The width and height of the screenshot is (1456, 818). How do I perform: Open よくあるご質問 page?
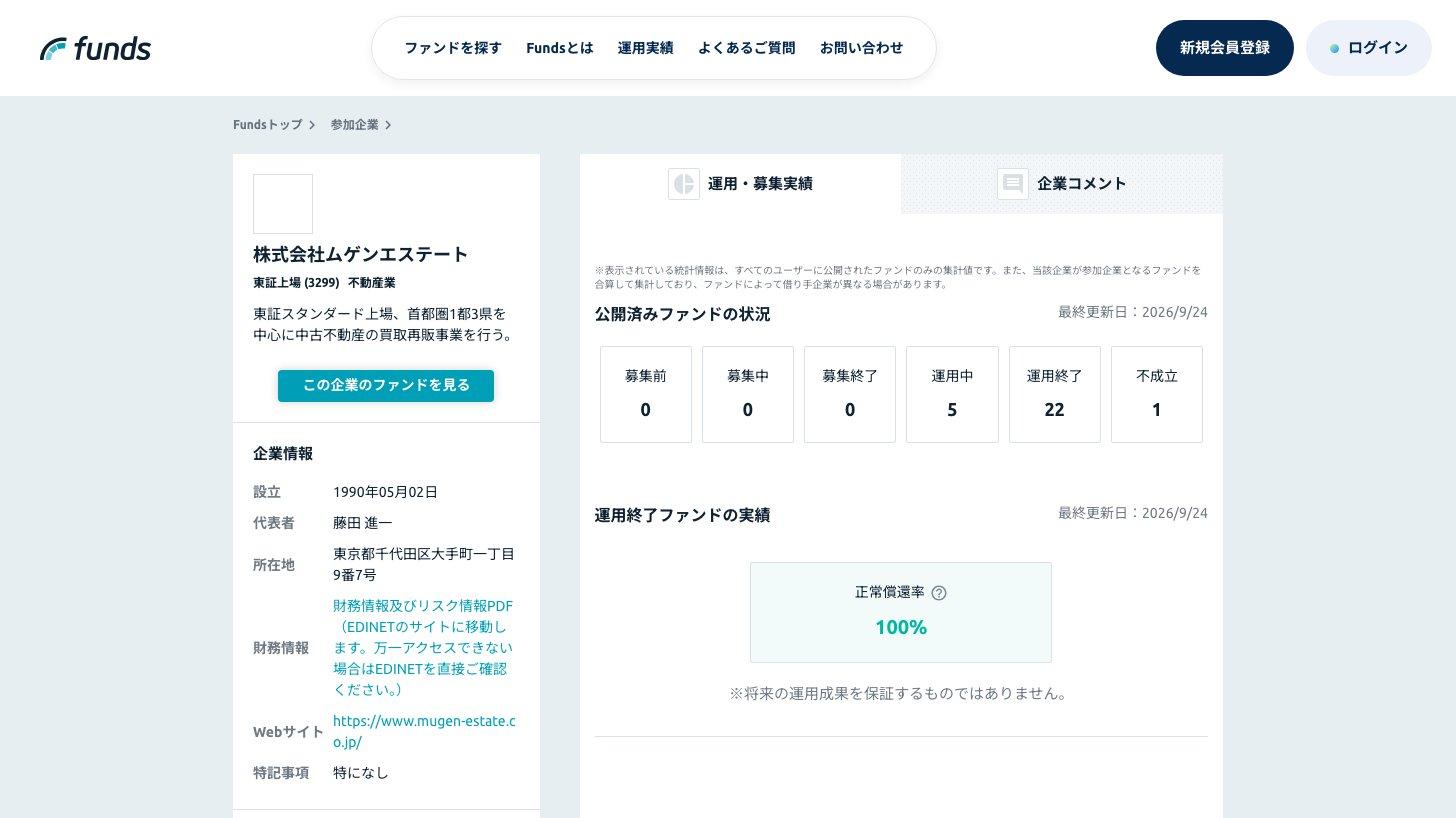(x=747, y=48)
